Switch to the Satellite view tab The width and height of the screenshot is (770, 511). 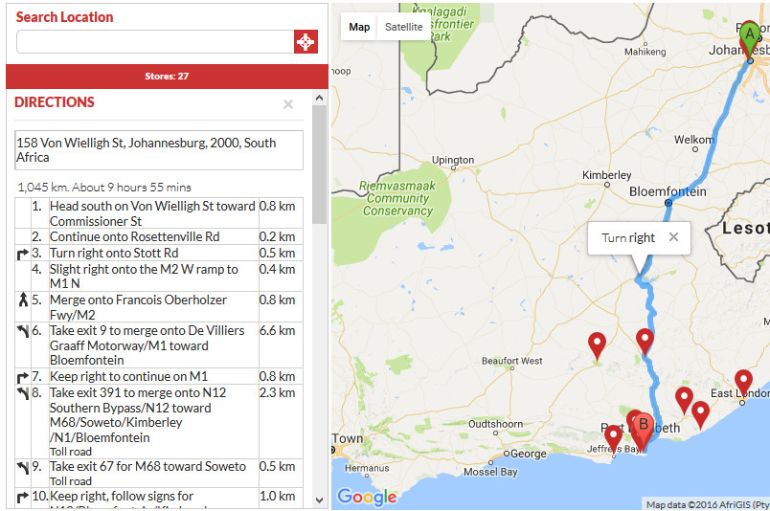pyautogui.click(x=404, y=27)
